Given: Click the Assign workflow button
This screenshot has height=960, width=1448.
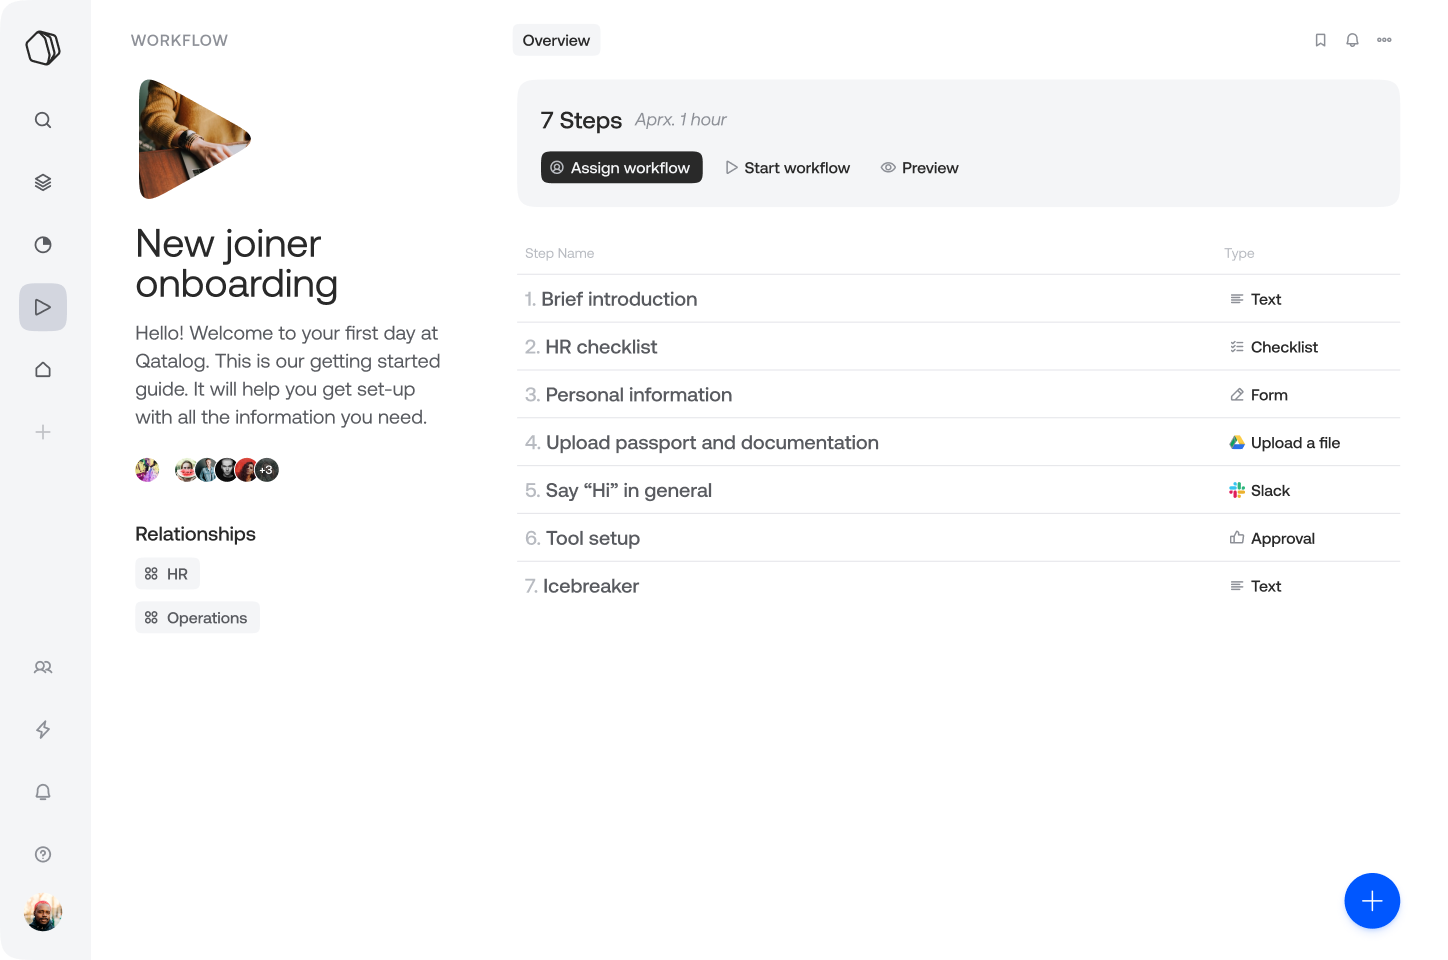Looking at the screenshot, I should [x=622, y=168].
